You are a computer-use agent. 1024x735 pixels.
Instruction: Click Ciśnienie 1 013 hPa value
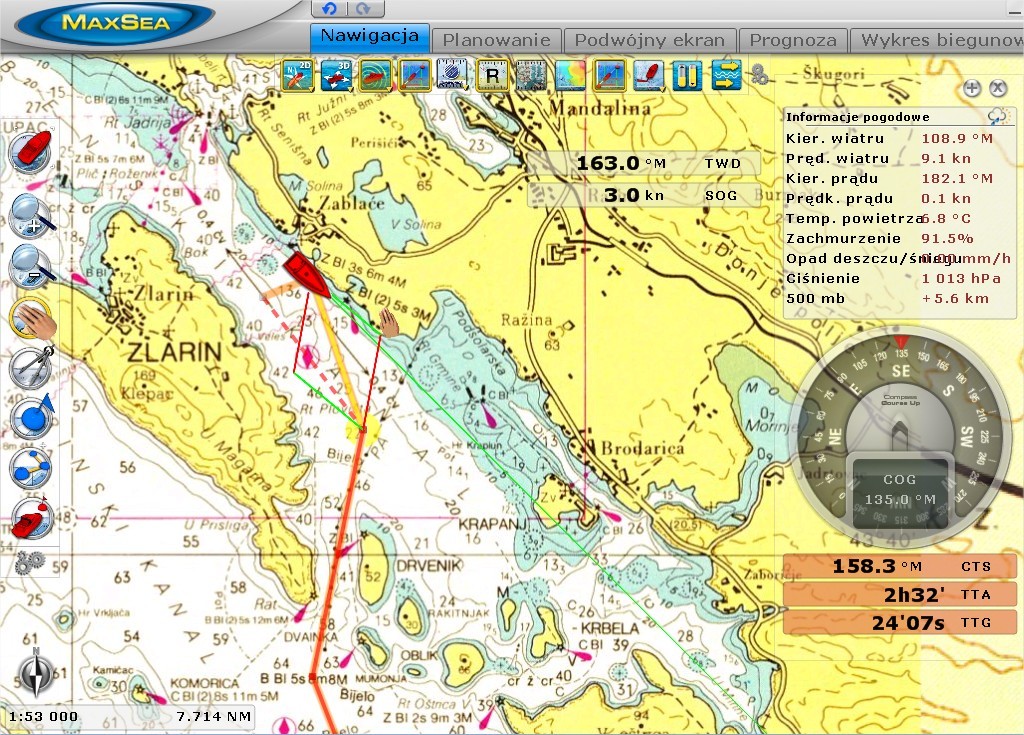[961, 279]
